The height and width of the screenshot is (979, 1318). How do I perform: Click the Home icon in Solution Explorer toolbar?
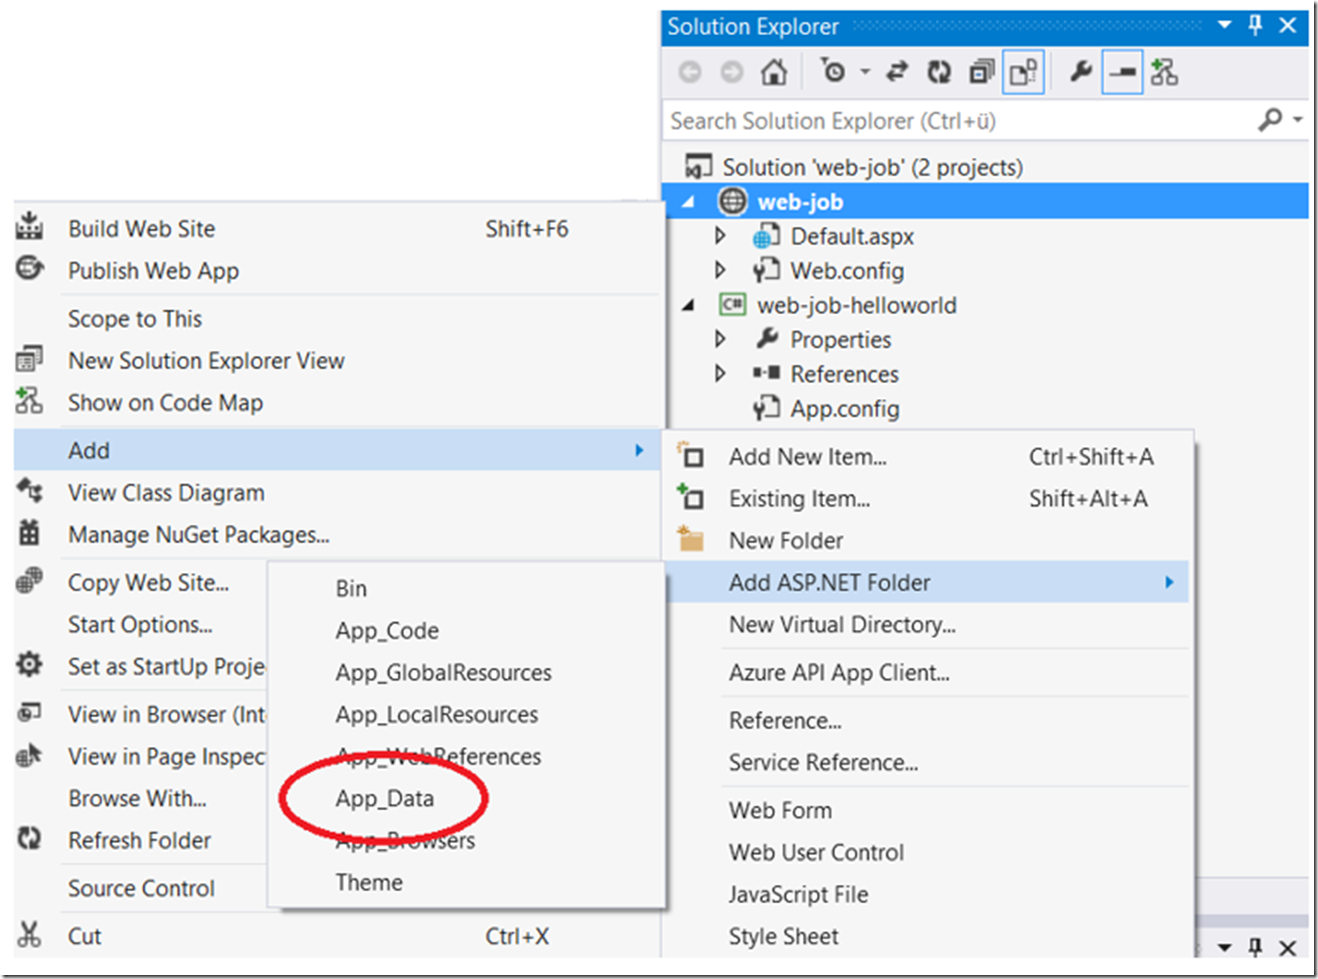tap(774, 72)
